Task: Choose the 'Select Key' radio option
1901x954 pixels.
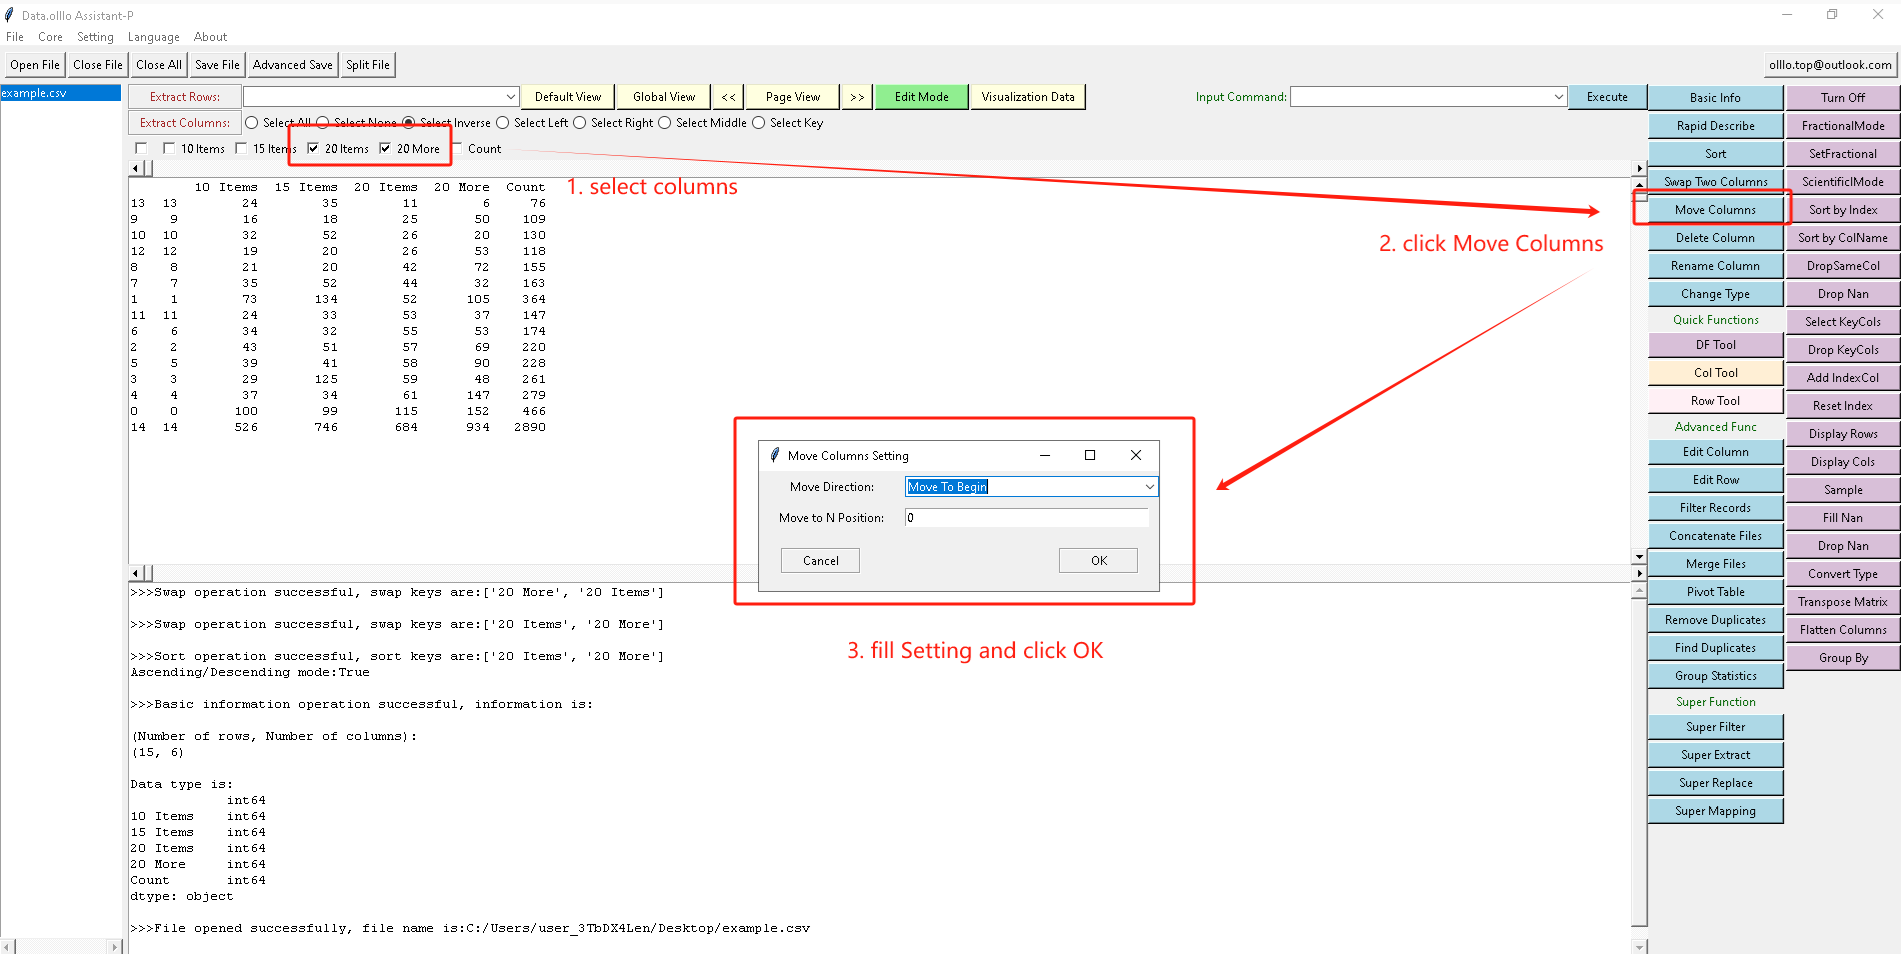Action: point(759,123)
